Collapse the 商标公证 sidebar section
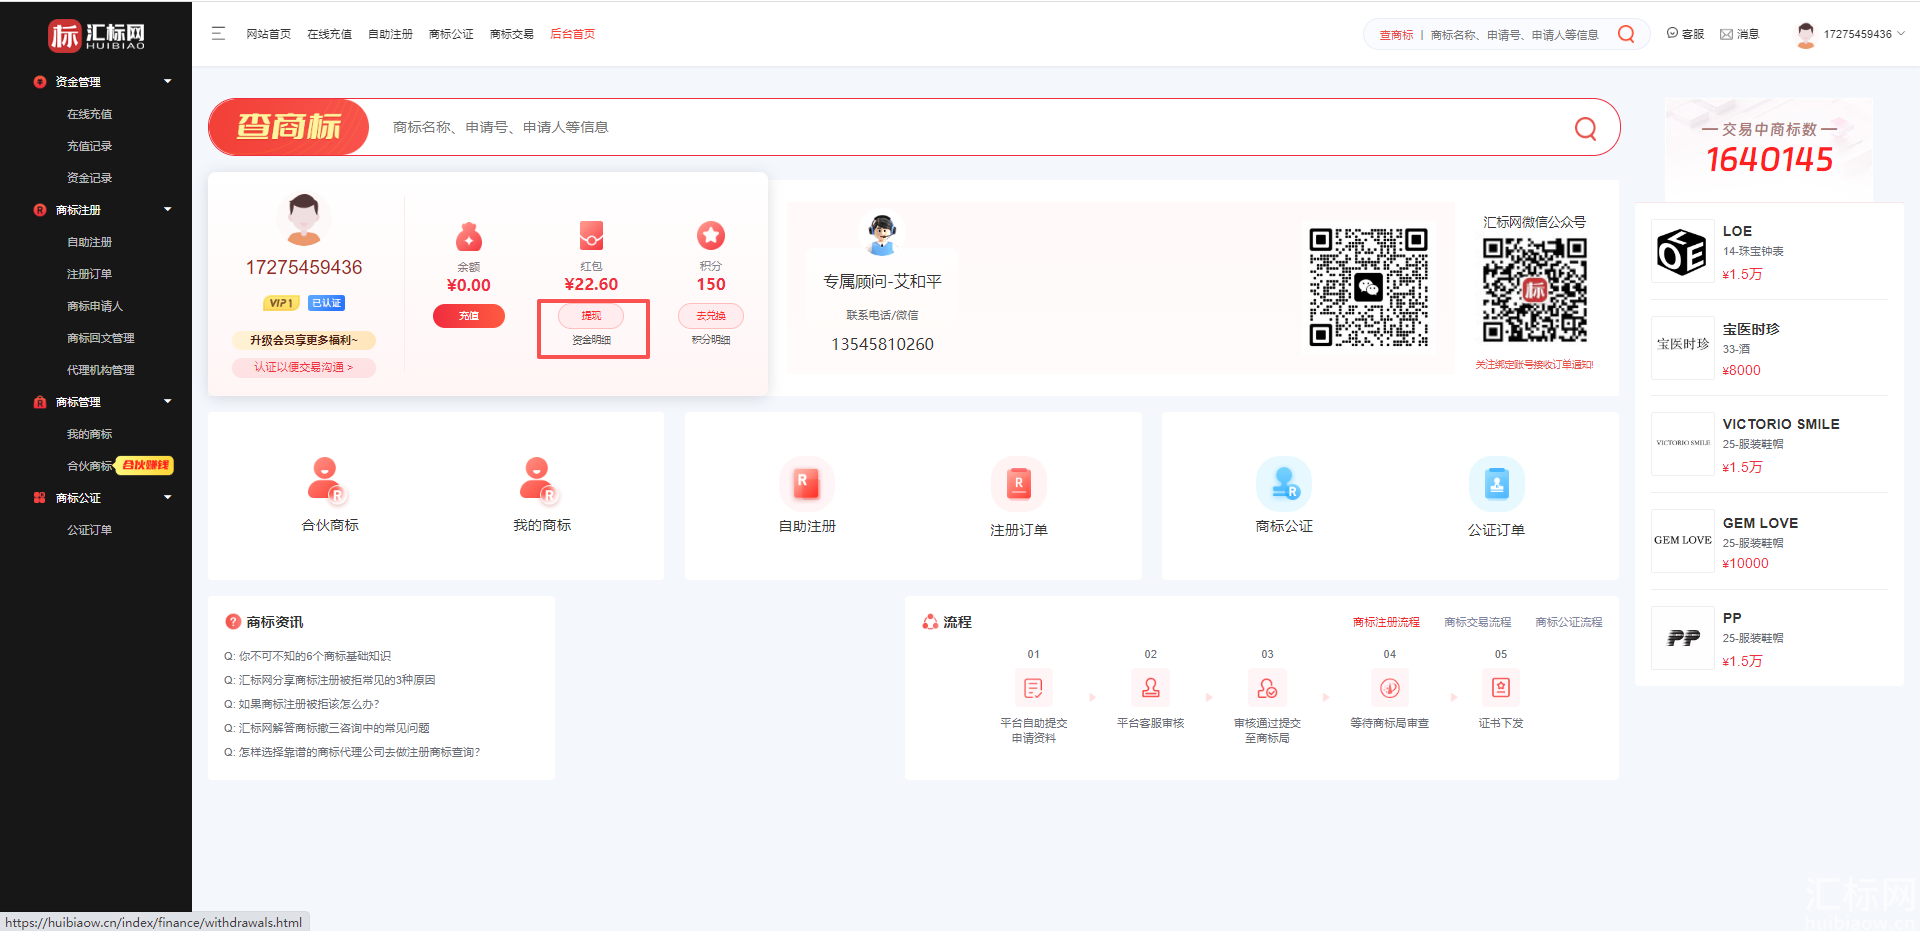 167,497
